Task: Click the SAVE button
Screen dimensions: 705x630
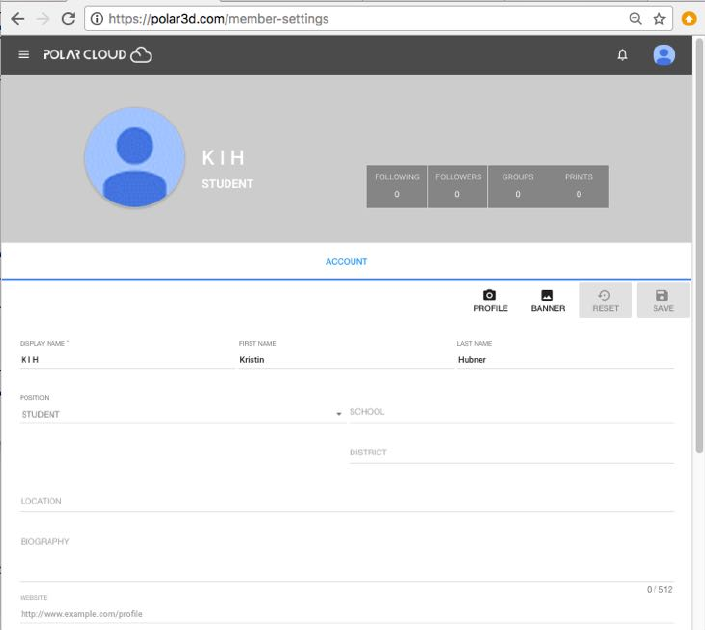Action: pyautogui.click(x=663, y=300)
